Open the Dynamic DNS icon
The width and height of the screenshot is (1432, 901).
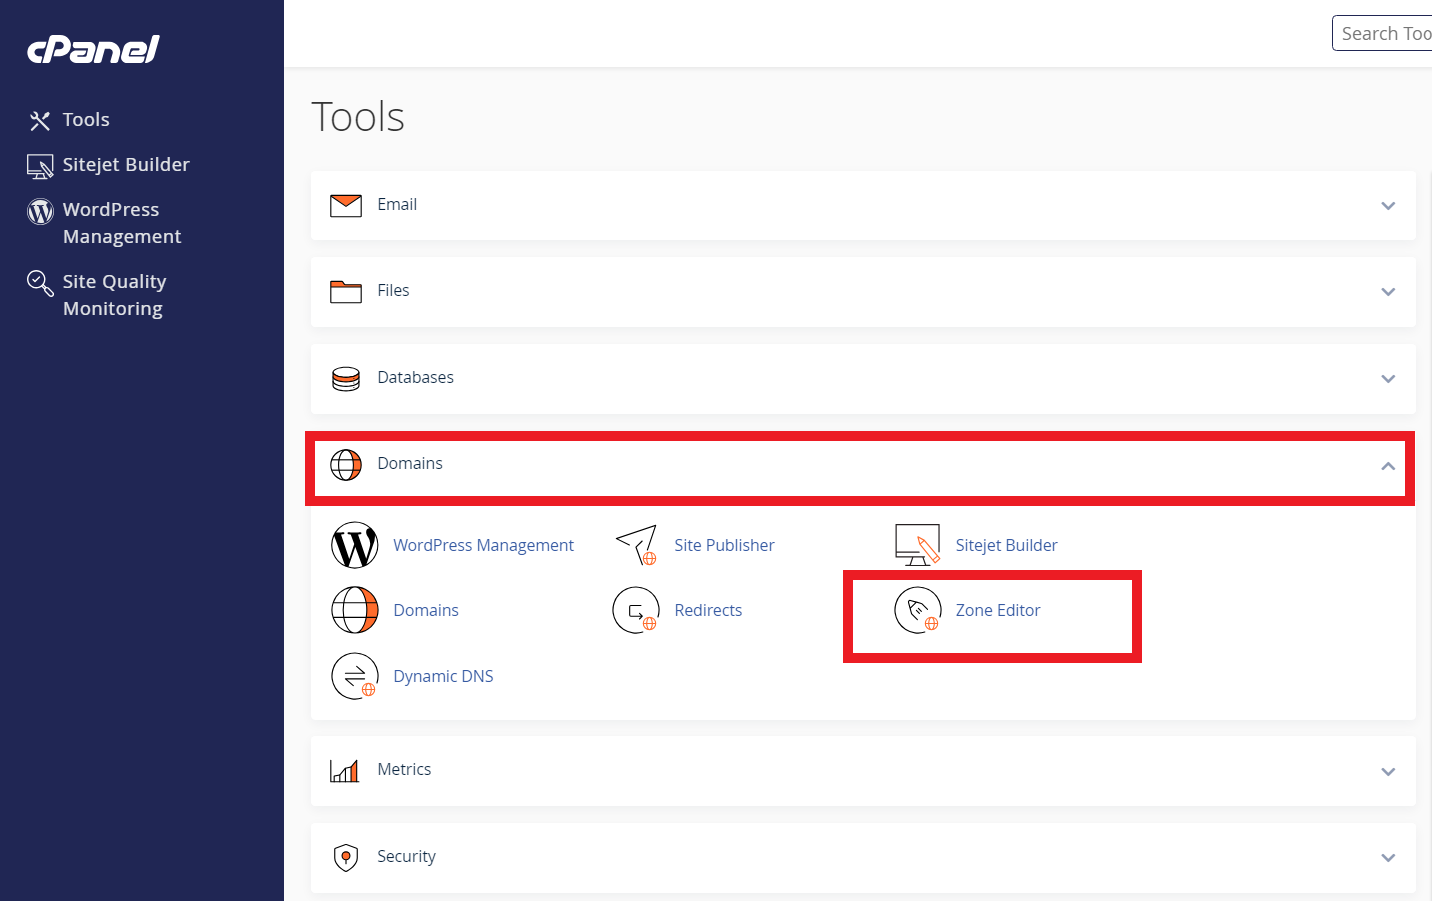coord(355,676)
